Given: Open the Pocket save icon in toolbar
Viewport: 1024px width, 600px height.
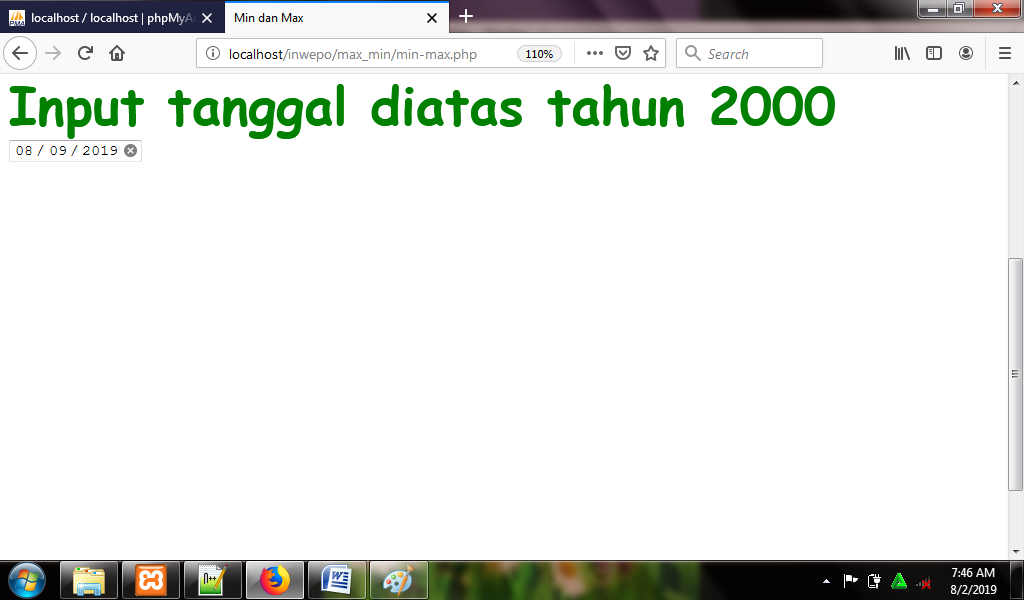Looking at the screenshot, I should 622,53.
